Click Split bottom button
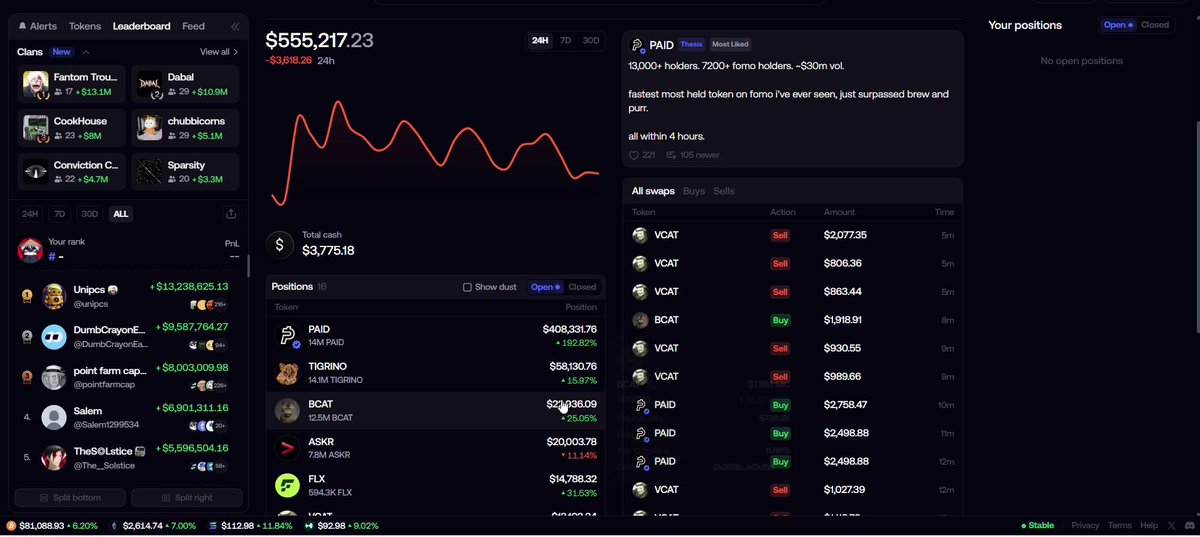The image size is (1200, 537). point(70,498)
